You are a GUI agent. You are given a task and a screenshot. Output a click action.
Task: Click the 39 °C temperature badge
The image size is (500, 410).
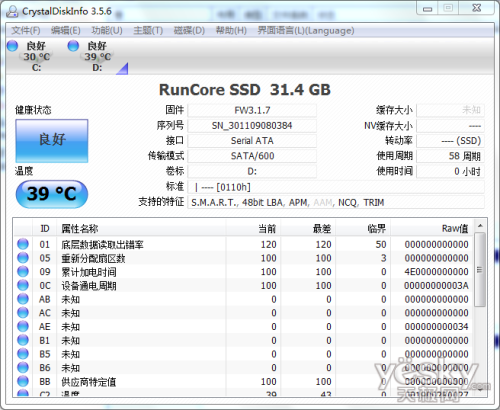(52, 194)
